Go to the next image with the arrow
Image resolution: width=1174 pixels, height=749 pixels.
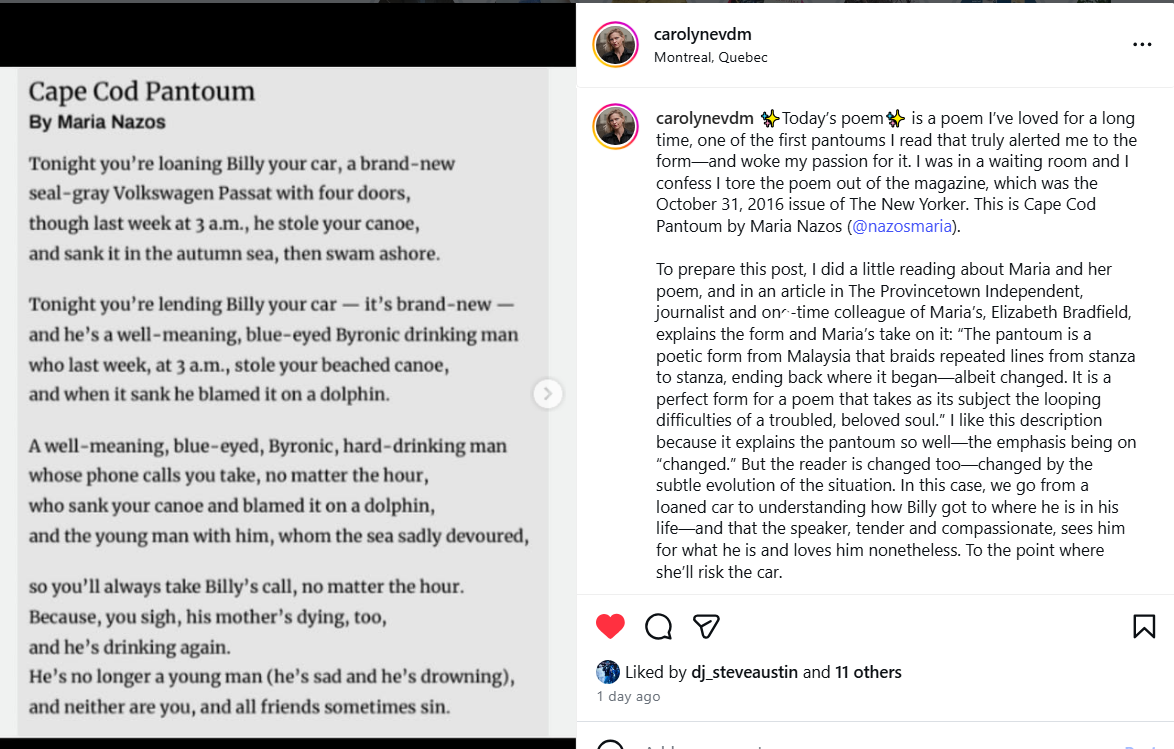[x=547, y=394]
